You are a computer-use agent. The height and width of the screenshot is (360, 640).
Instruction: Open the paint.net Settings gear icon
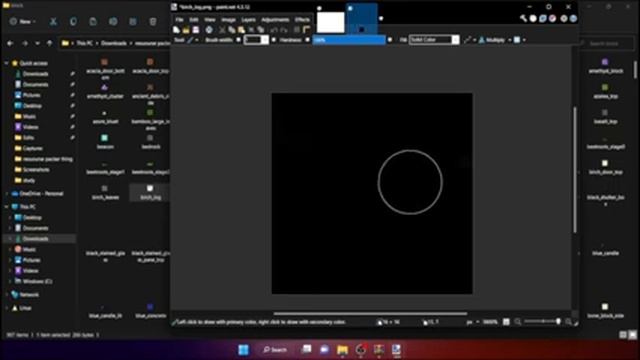click(564, 18)
